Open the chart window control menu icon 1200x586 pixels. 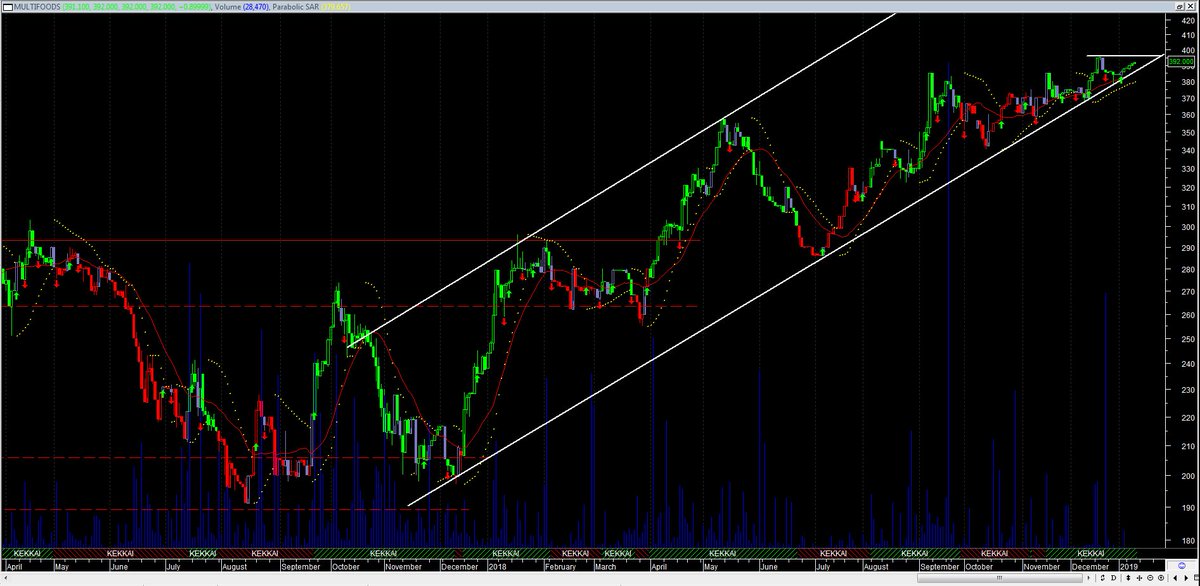pyautogui.click(x=7, y=7)
